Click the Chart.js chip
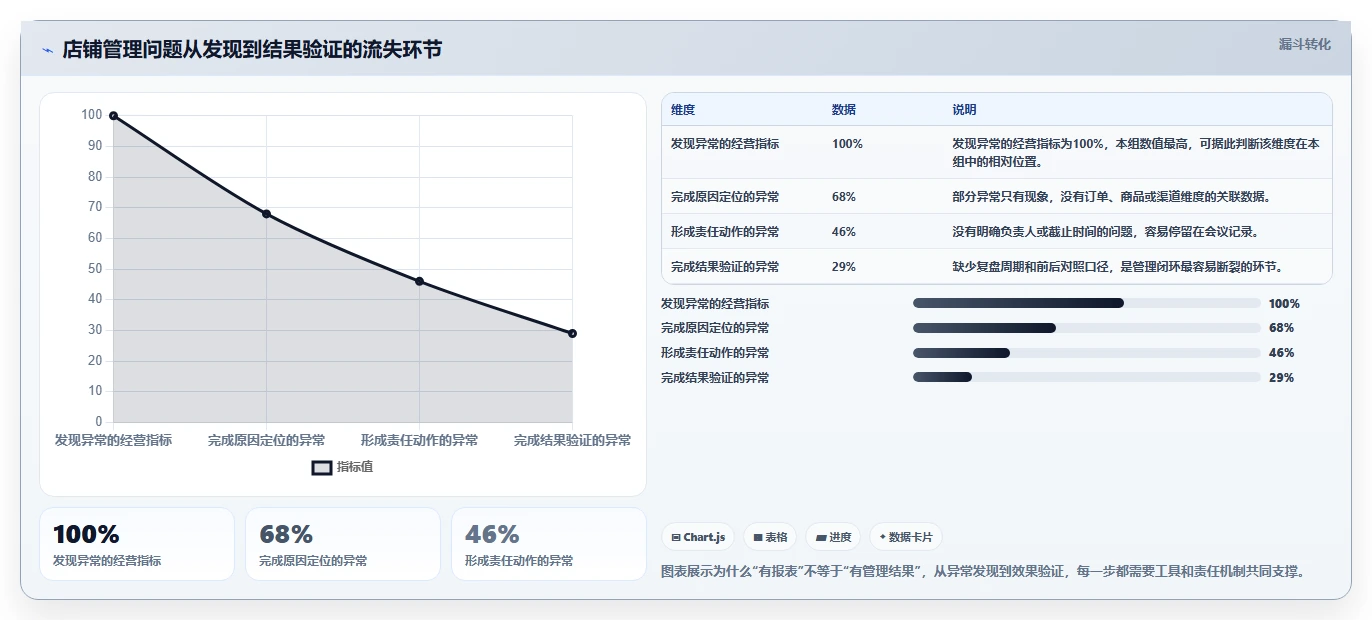Image resolution: width=1372 pixels, height=620 pixels. [697, 537]
